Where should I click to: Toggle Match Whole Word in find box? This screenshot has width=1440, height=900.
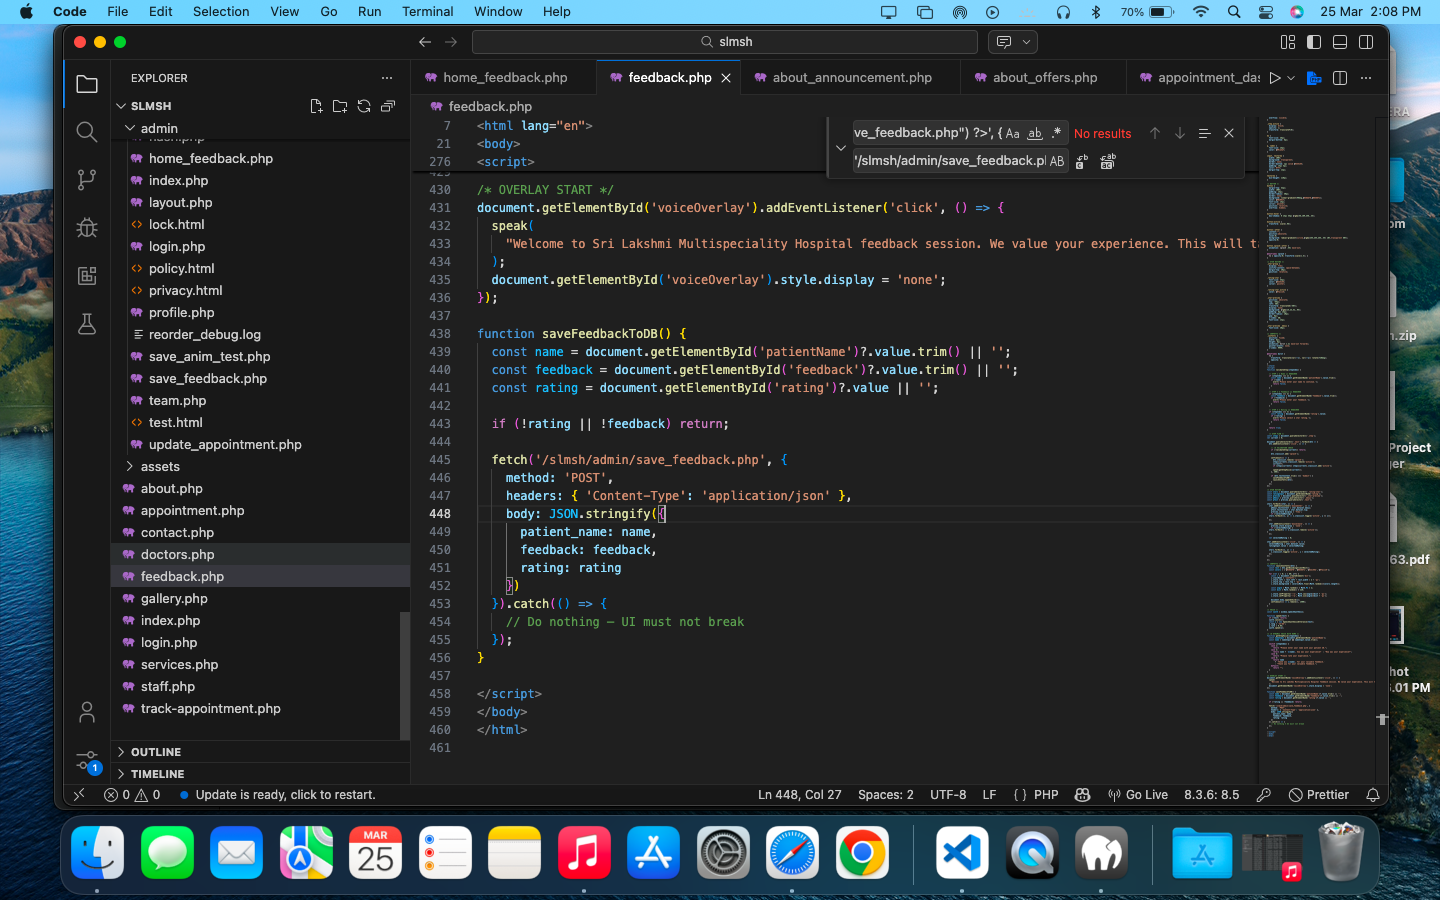pos(1035,133)
